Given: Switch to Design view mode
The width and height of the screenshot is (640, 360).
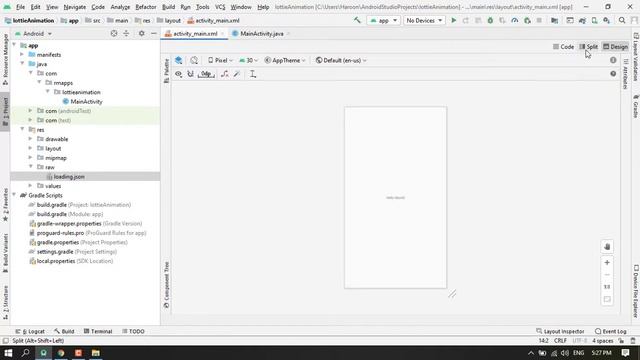Looking at the screenshot, I should click(616, 47).
